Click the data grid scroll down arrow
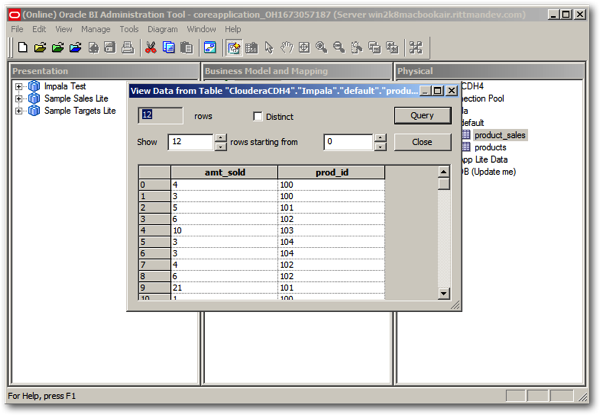This screenshot has width=600, height=415. (443, 293)
